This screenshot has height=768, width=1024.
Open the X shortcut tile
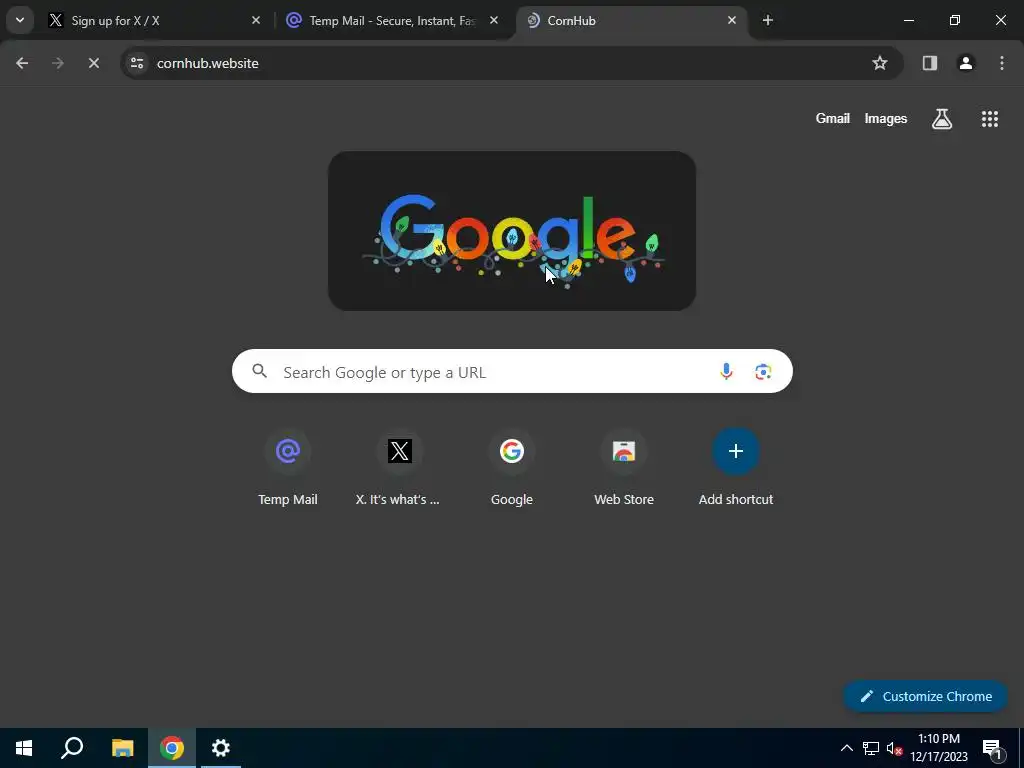tap(400, 468)
